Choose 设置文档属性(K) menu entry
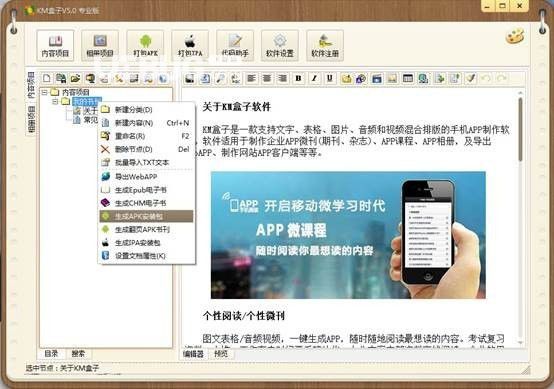The image size is (554, 389). [x=147, y=256]
